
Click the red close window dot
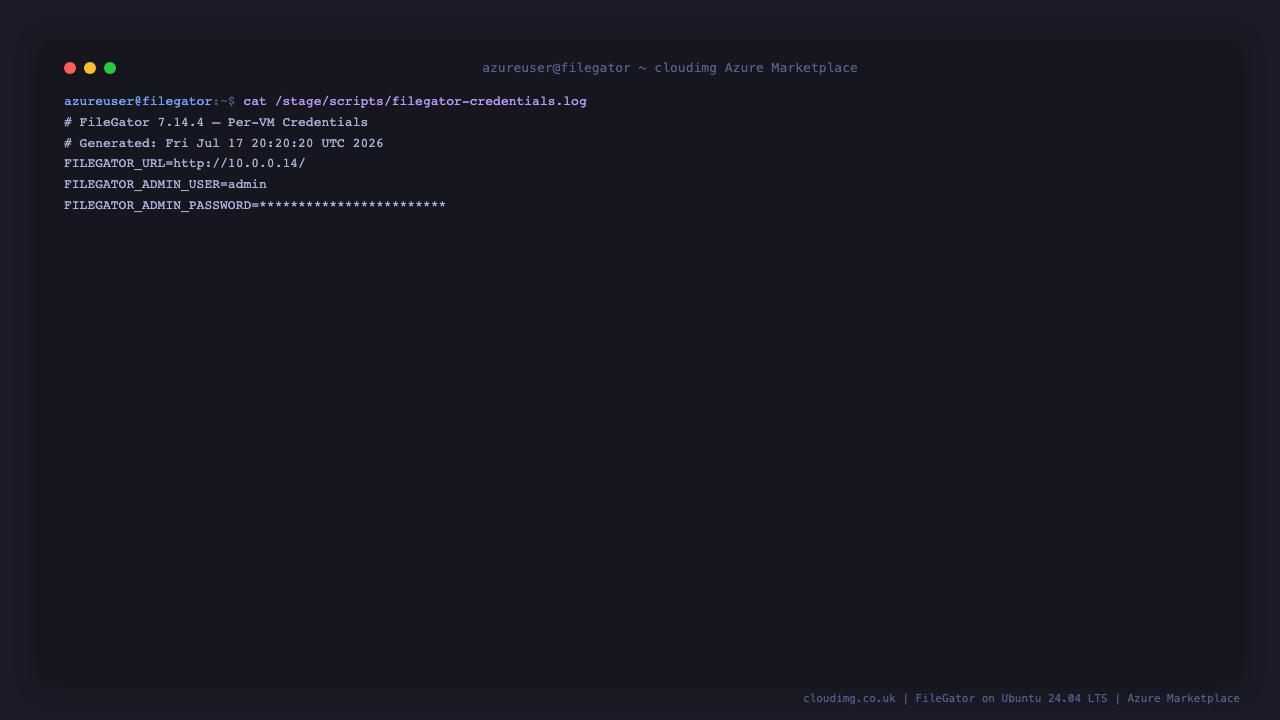pyautogui.click(x=70, y=68)
